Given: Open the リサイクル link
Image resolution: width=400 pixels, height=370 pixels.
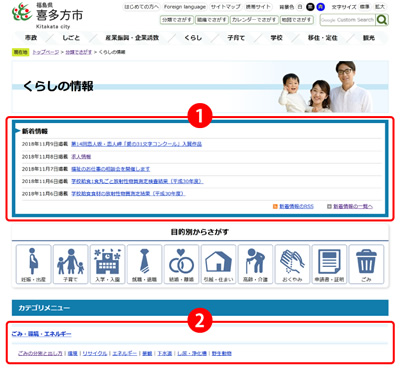Looking at the screenshot, I should [95, 353].
